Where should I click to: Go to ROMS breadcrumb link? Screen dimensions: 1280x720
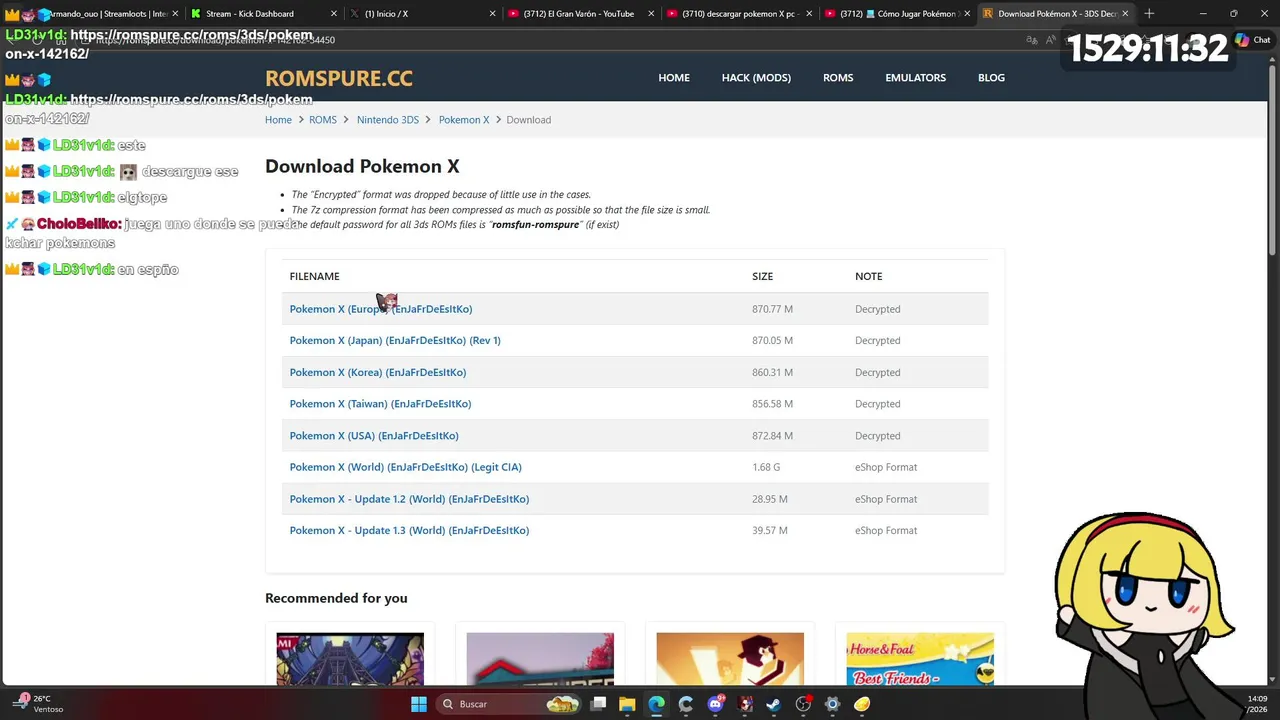323,120
